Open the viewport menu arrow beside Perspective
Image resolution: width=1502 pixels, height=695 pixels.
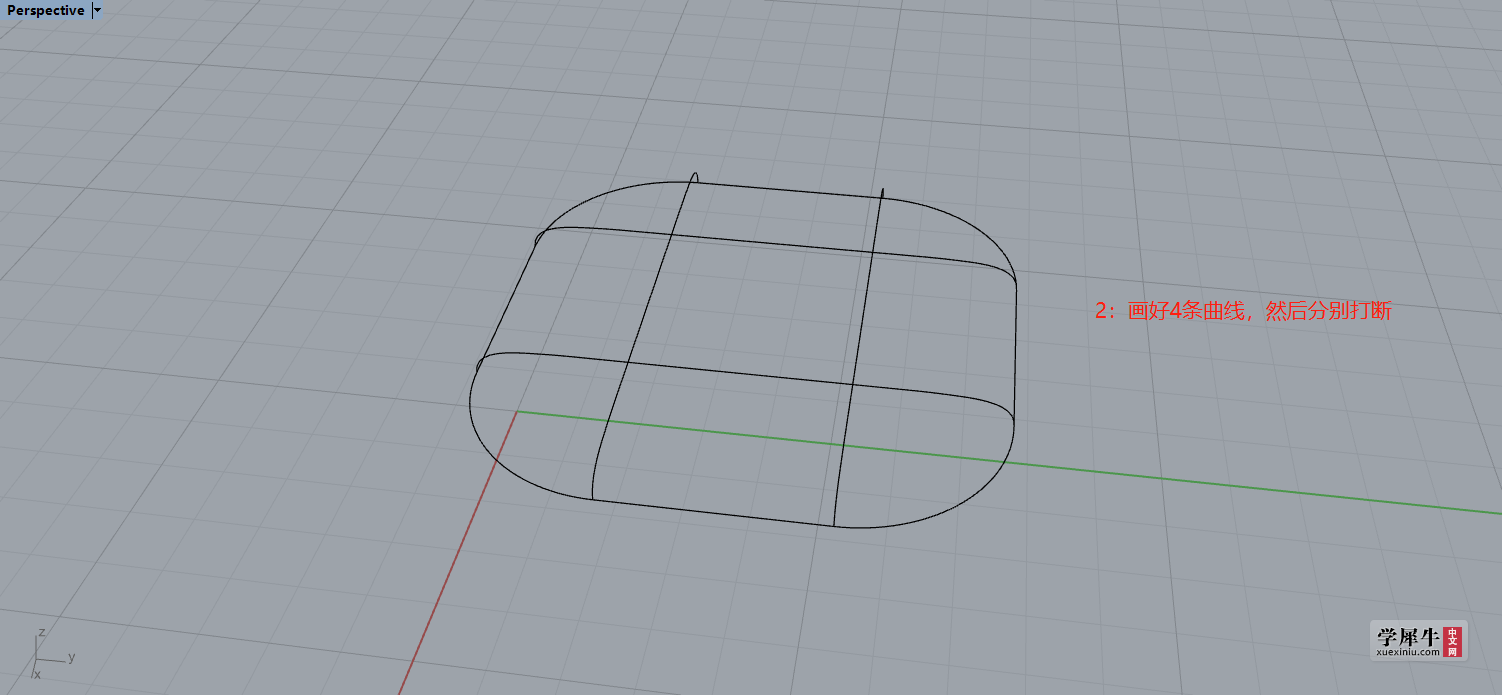(97, 11)
